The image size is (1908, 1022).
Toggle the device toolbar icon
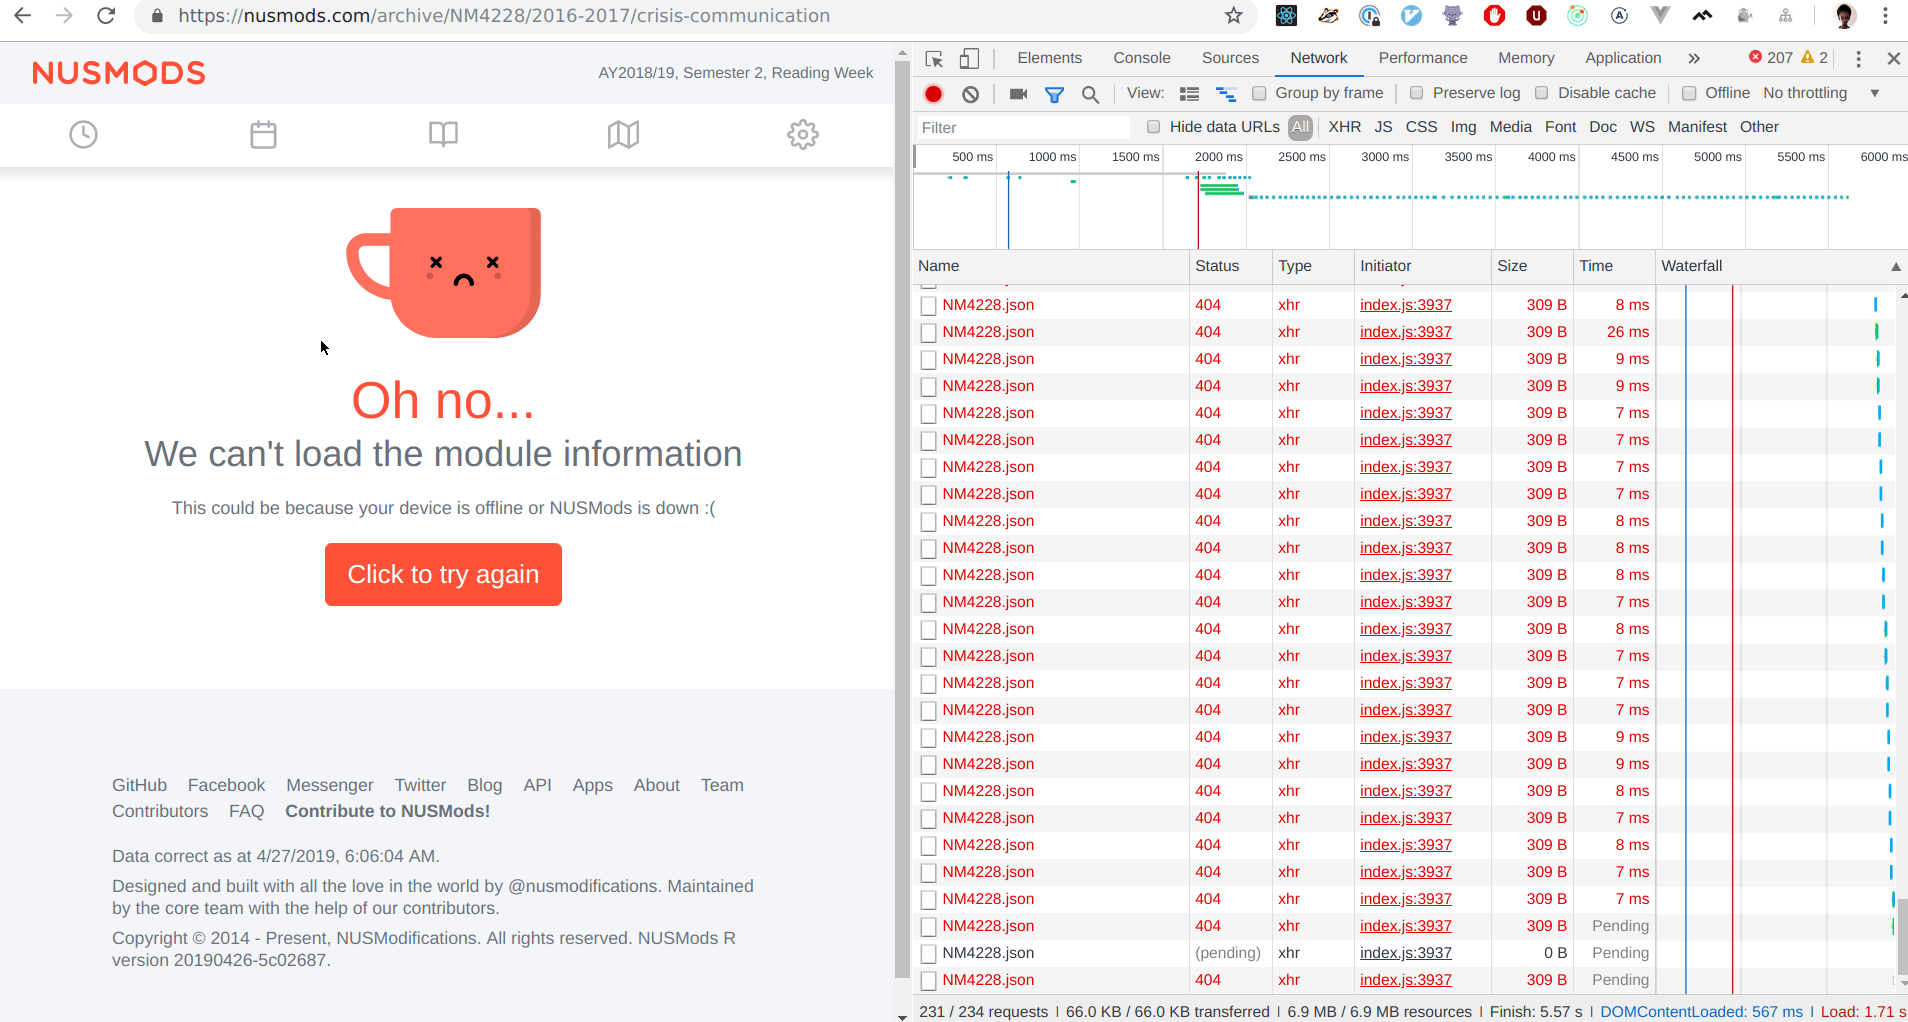point(969,59)
